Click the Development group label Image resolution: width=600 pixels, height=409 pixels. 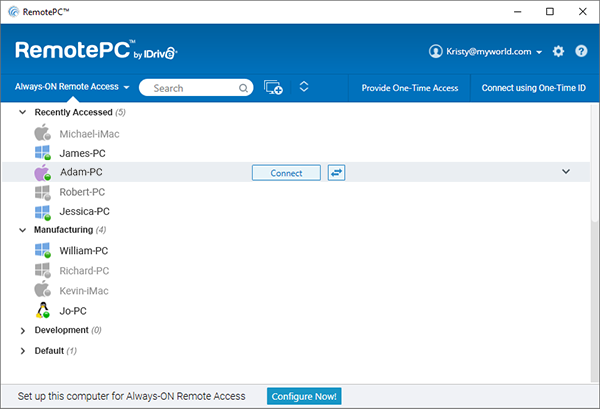[x=62, y=330]
